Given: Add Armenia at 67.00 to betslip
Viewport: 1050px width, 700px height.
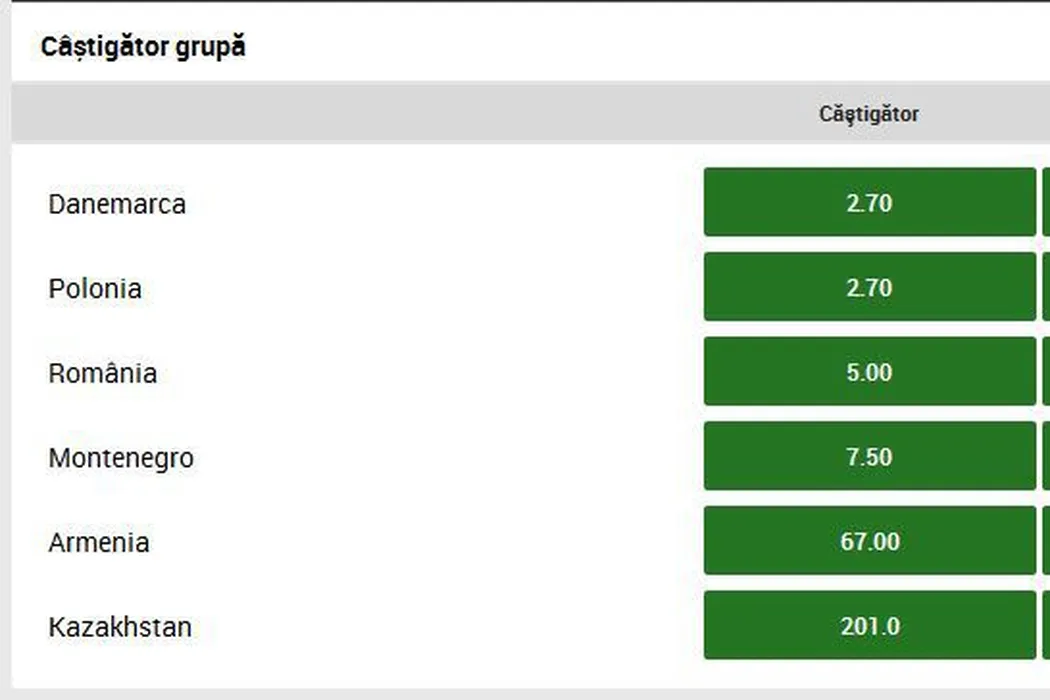Looking at the screenshot, I should pos(869,541).
